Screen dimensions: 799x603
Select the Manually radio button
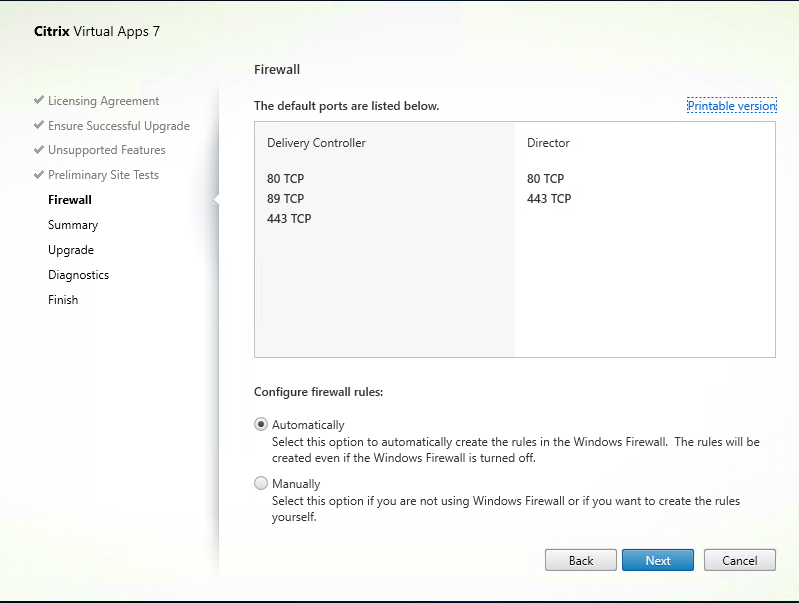point(261,483)
